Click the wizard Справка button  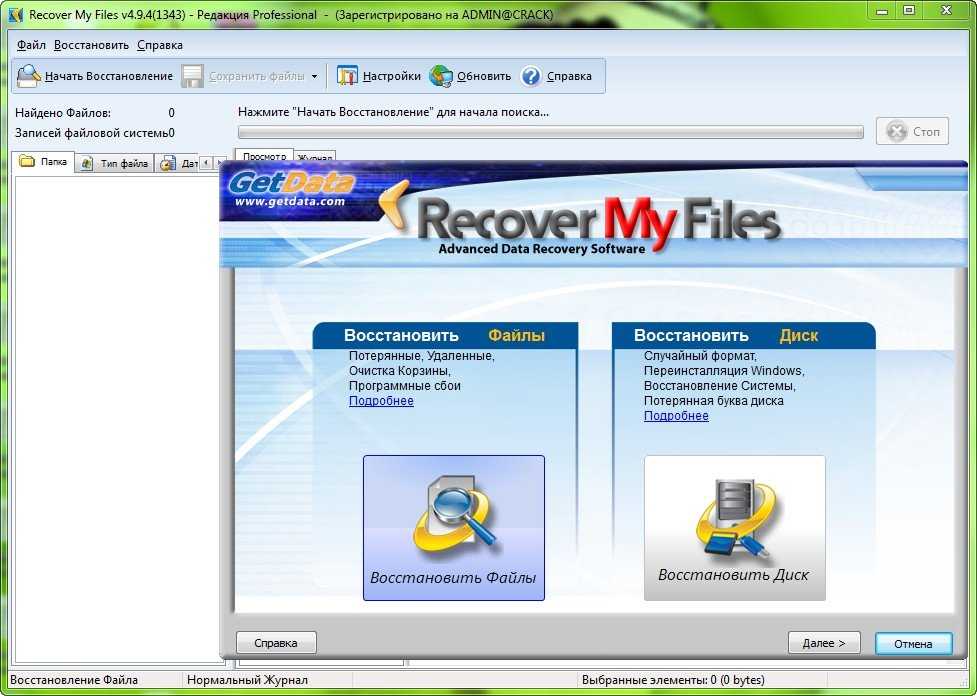(276, 643)
